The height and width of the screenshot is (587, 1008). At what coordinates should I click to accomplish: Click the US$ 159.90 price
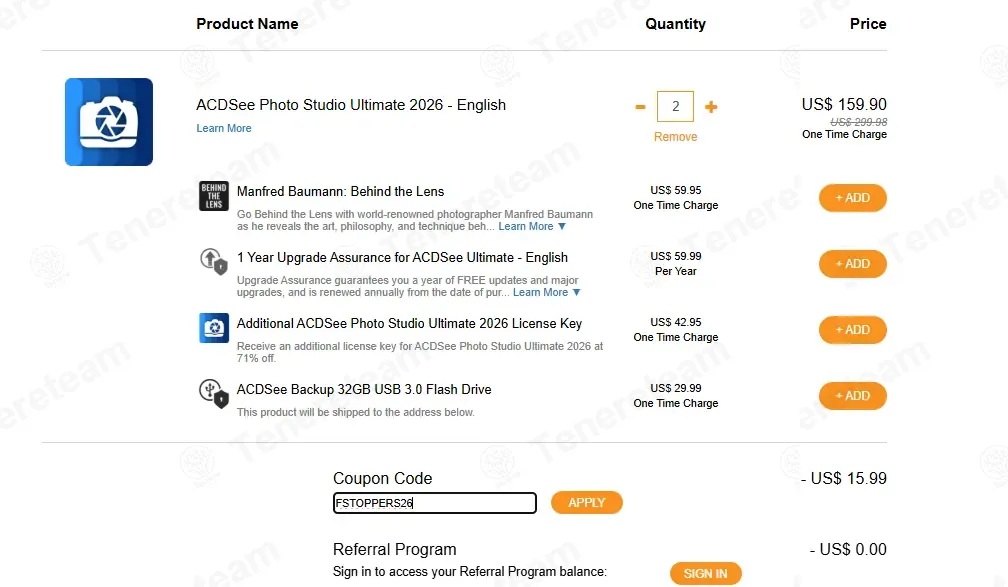(844, 104)
